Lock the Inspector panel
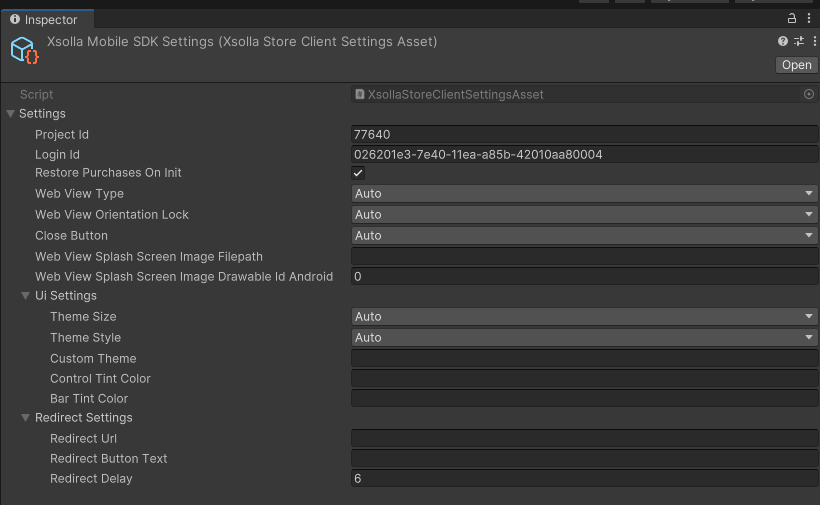Screen dimensions: 820x505 792,18
